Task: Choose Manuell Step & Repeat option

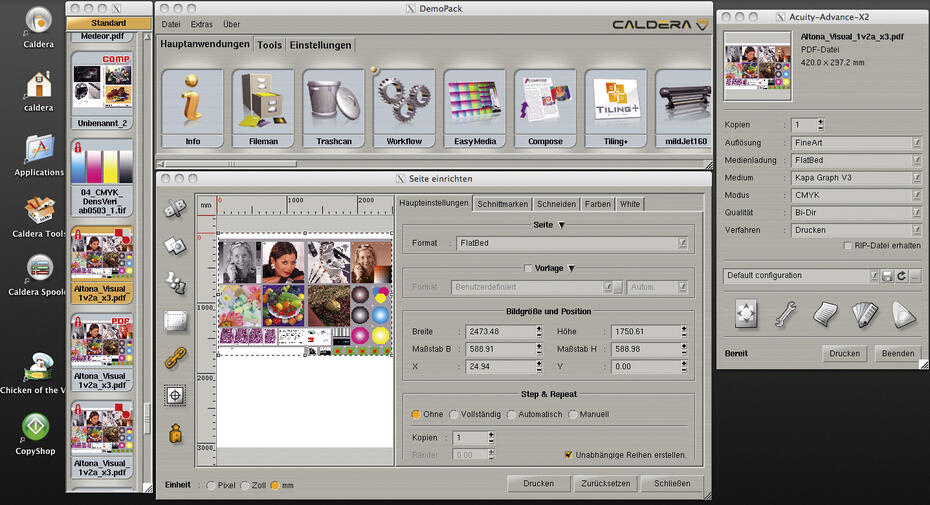Action: pyautogui.click(x=572, y=414)
